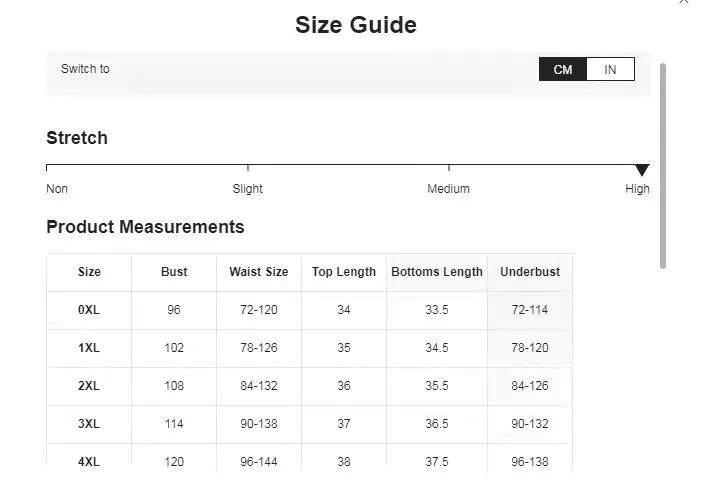Click the Waist Size column header
Image resolution: width=704 pixels, height=489 pixels.
(x=258, y=272)
